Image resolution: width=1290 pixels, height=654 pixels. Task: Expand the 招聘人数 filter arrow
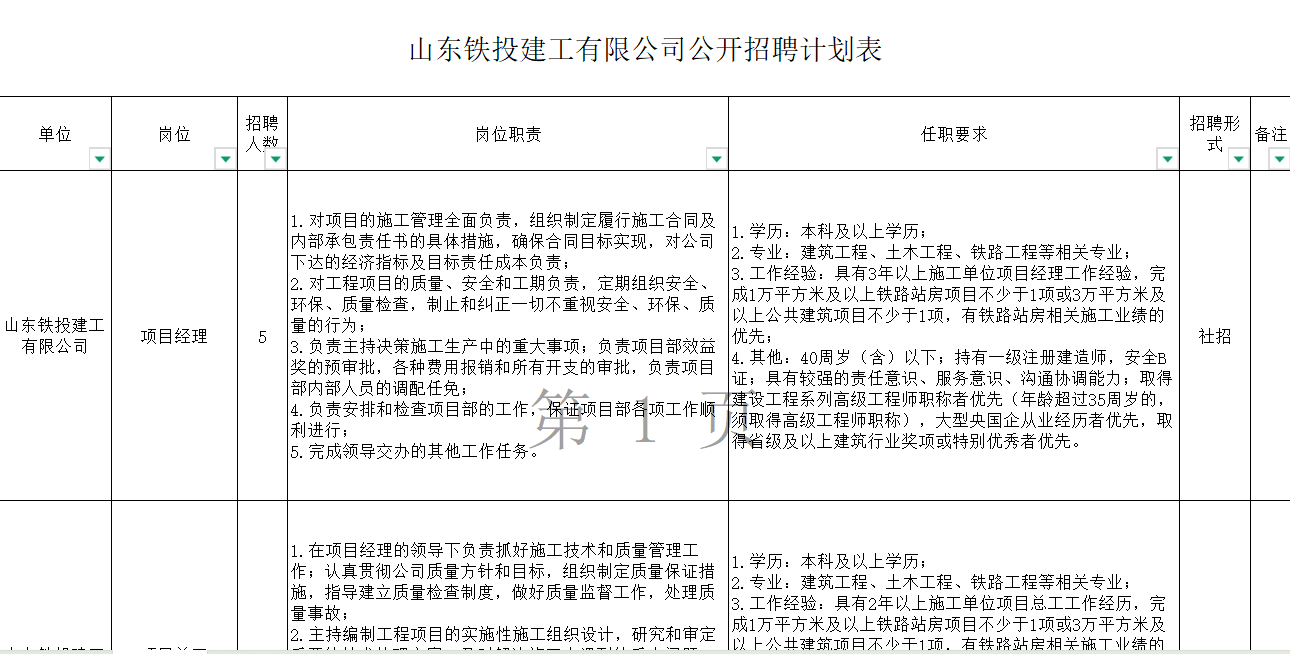coord(275,159)
